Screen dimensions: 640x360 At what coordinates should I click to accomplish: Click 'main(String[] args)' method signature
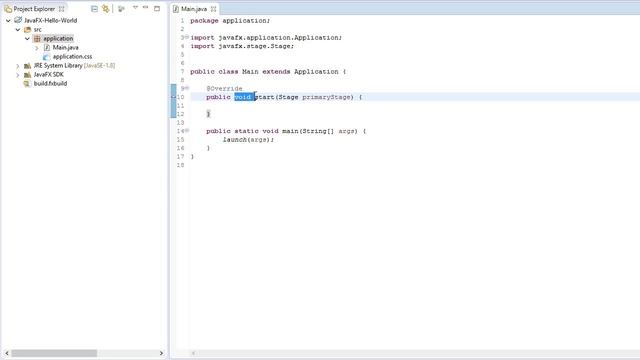click(320, 131)
